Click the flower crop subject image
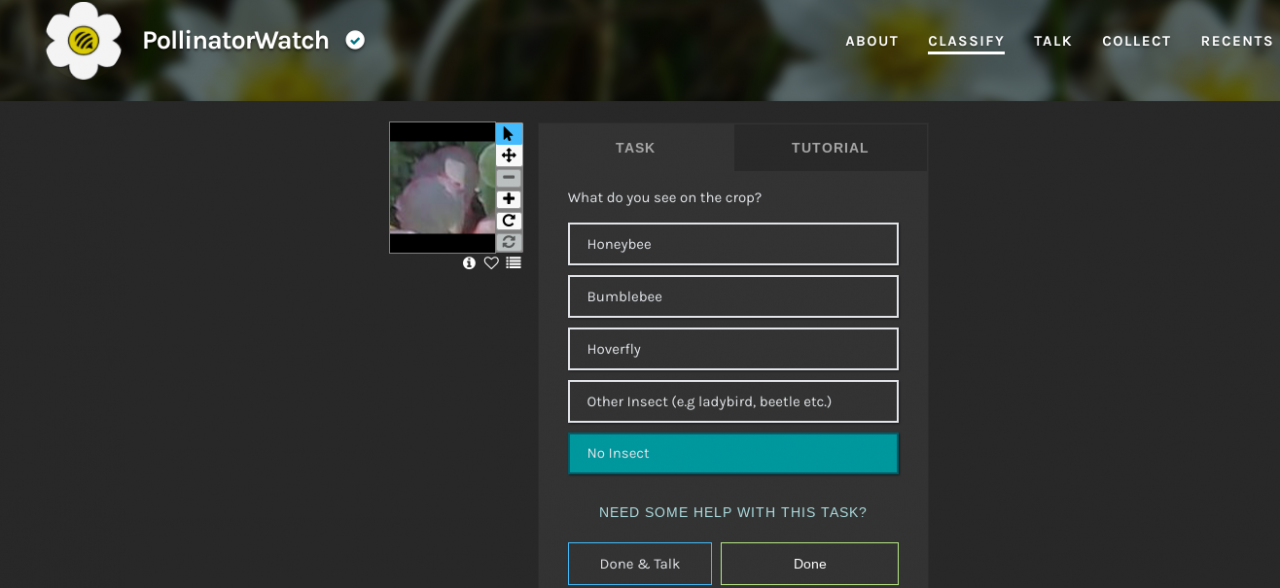The width and height of the screenshot is (1280, 588). 442,187
